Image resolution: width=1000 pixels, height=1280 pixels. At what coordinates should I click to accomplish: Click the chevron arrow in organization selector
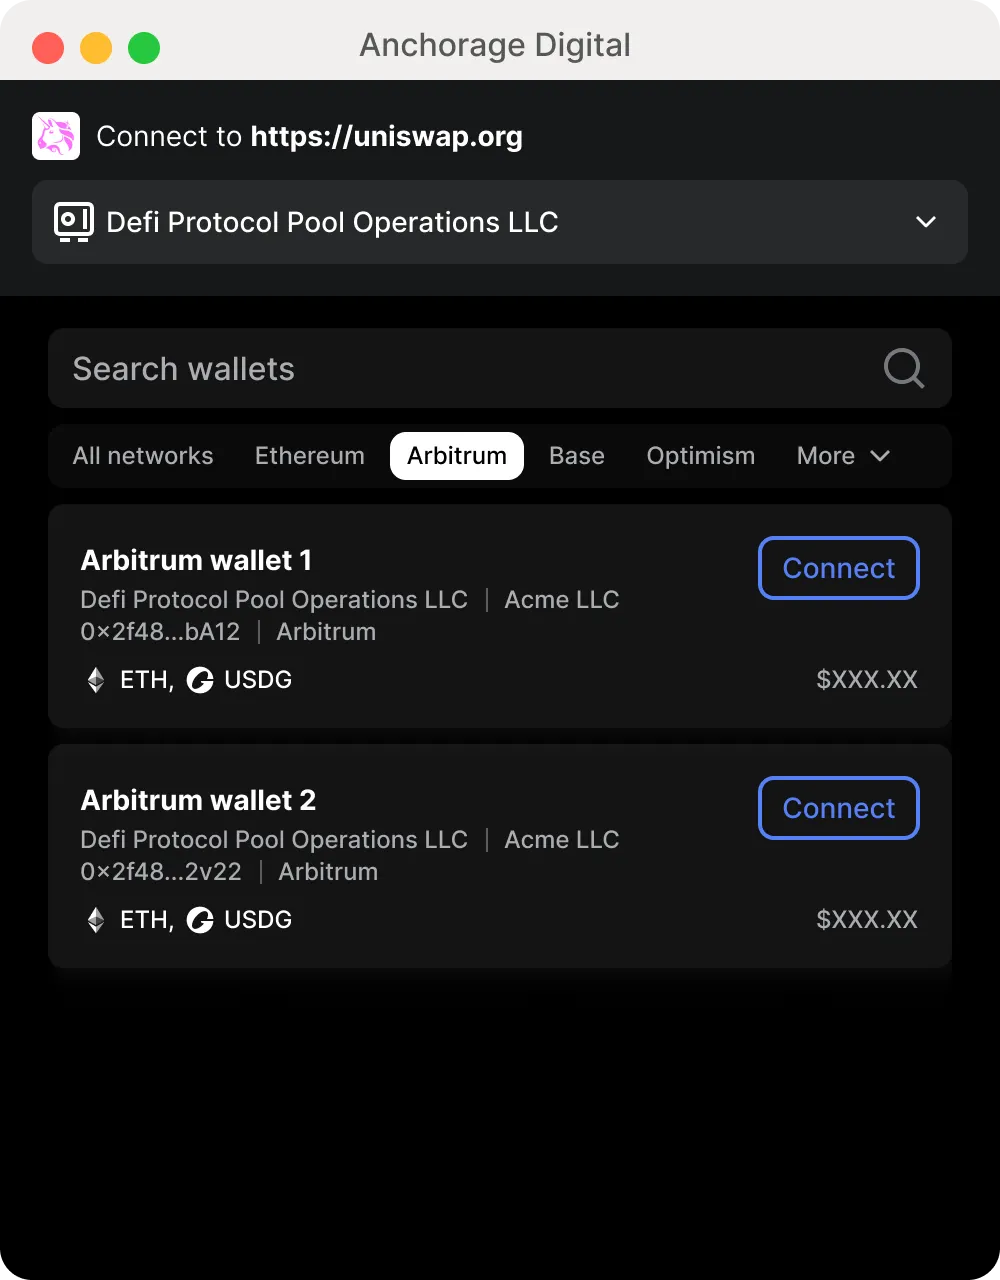(x=926, y=222)
